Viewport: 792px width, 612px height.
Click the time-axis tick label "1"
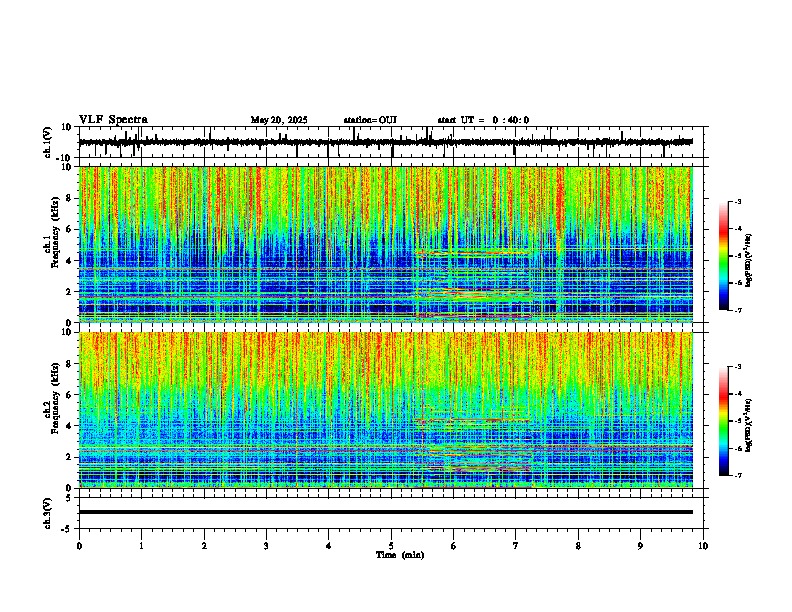(x=141, y=546)
